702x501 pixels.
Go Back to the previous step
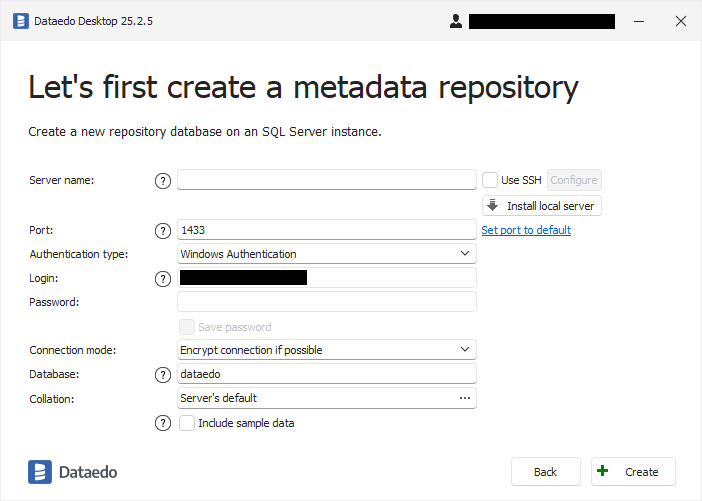[x=546, y=472]
